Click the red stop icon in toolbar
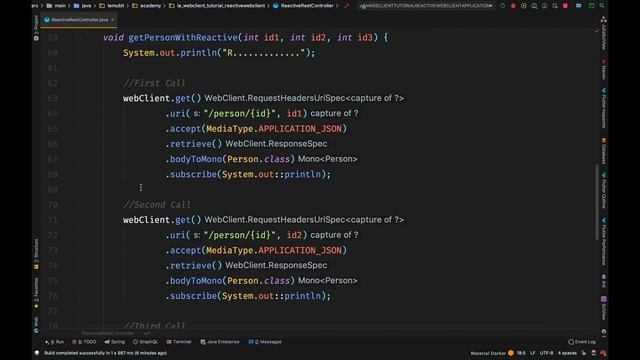 (565, 6)
